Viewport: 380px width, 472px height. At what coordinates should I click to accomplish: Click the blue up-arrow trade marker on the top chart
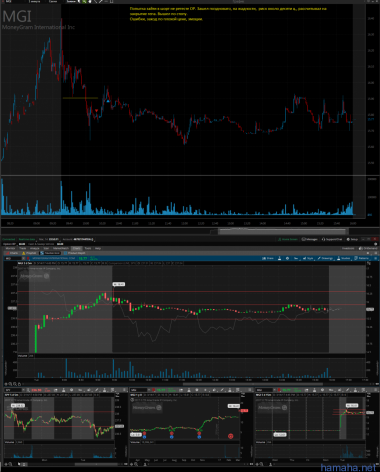coord(108,101)
